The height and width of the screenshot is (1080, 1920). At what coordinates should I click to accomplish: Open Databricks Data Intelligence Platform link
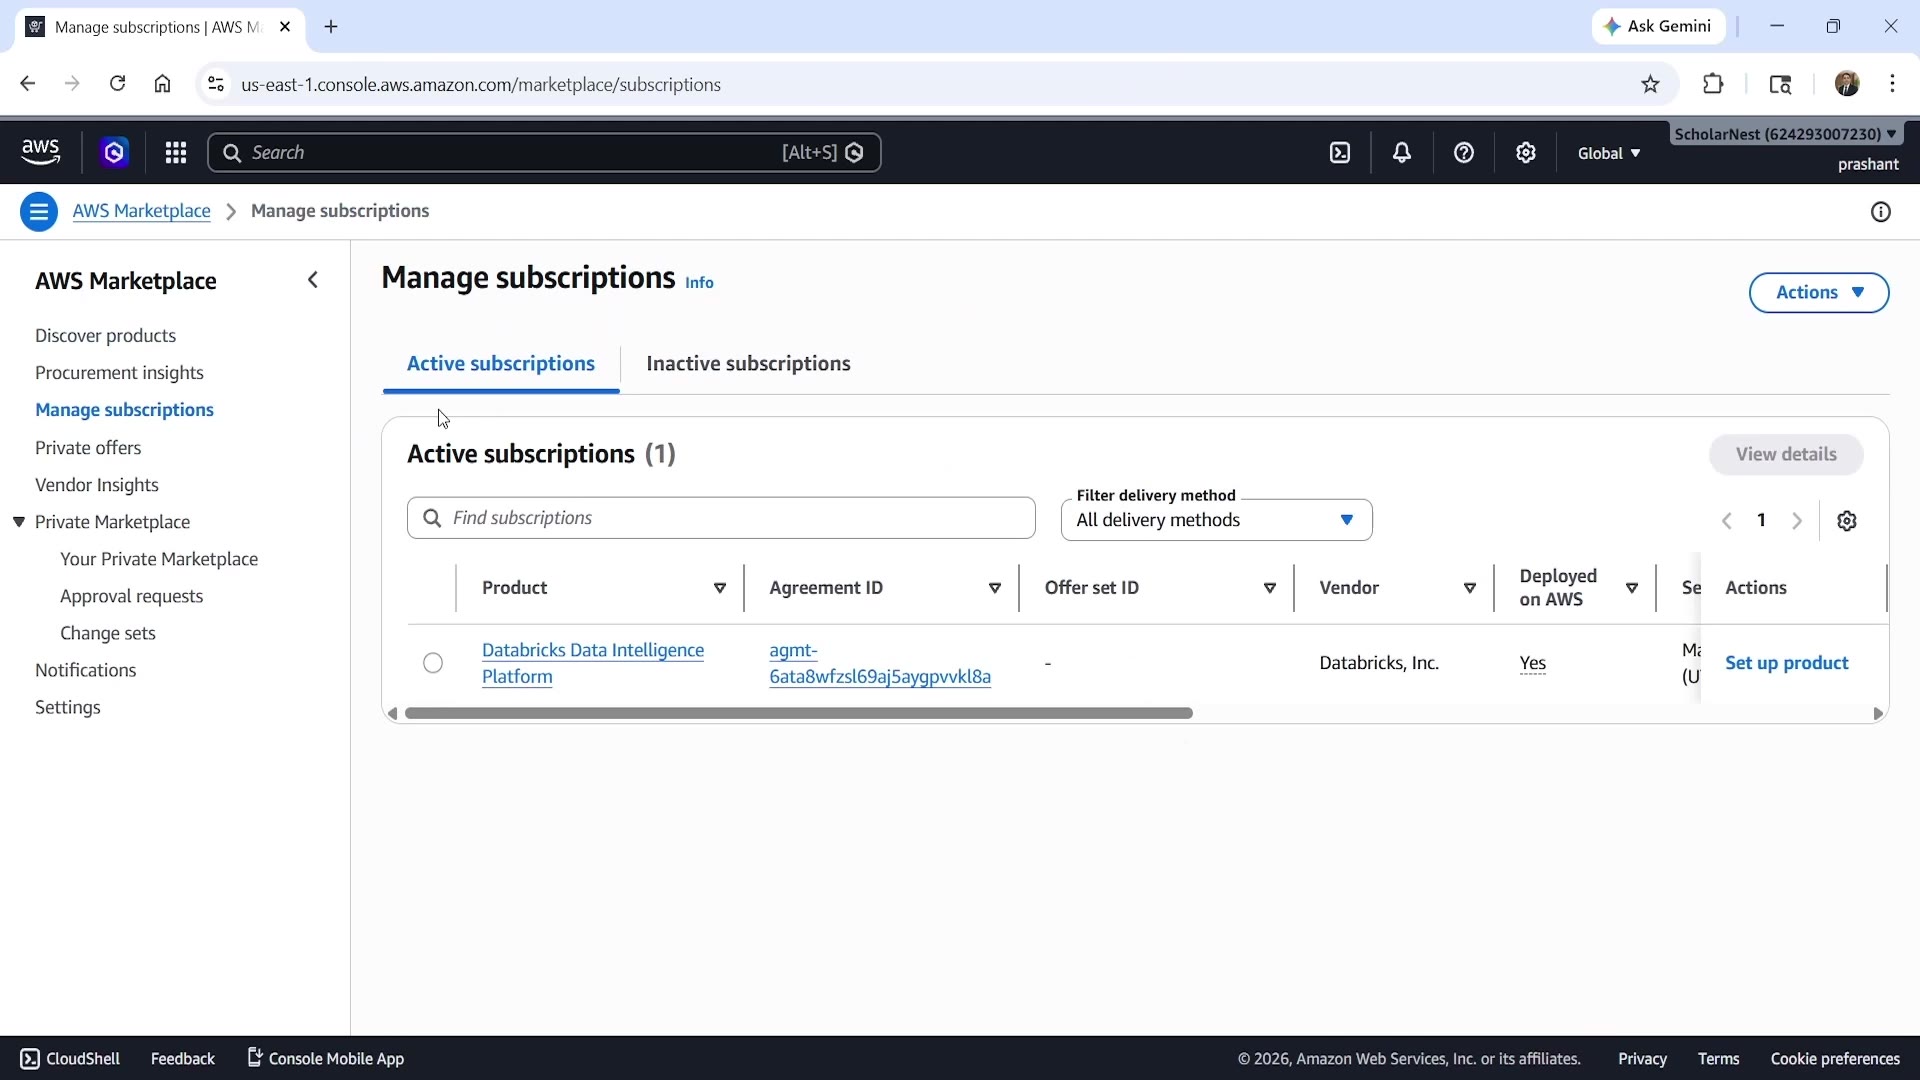(593, 663)
